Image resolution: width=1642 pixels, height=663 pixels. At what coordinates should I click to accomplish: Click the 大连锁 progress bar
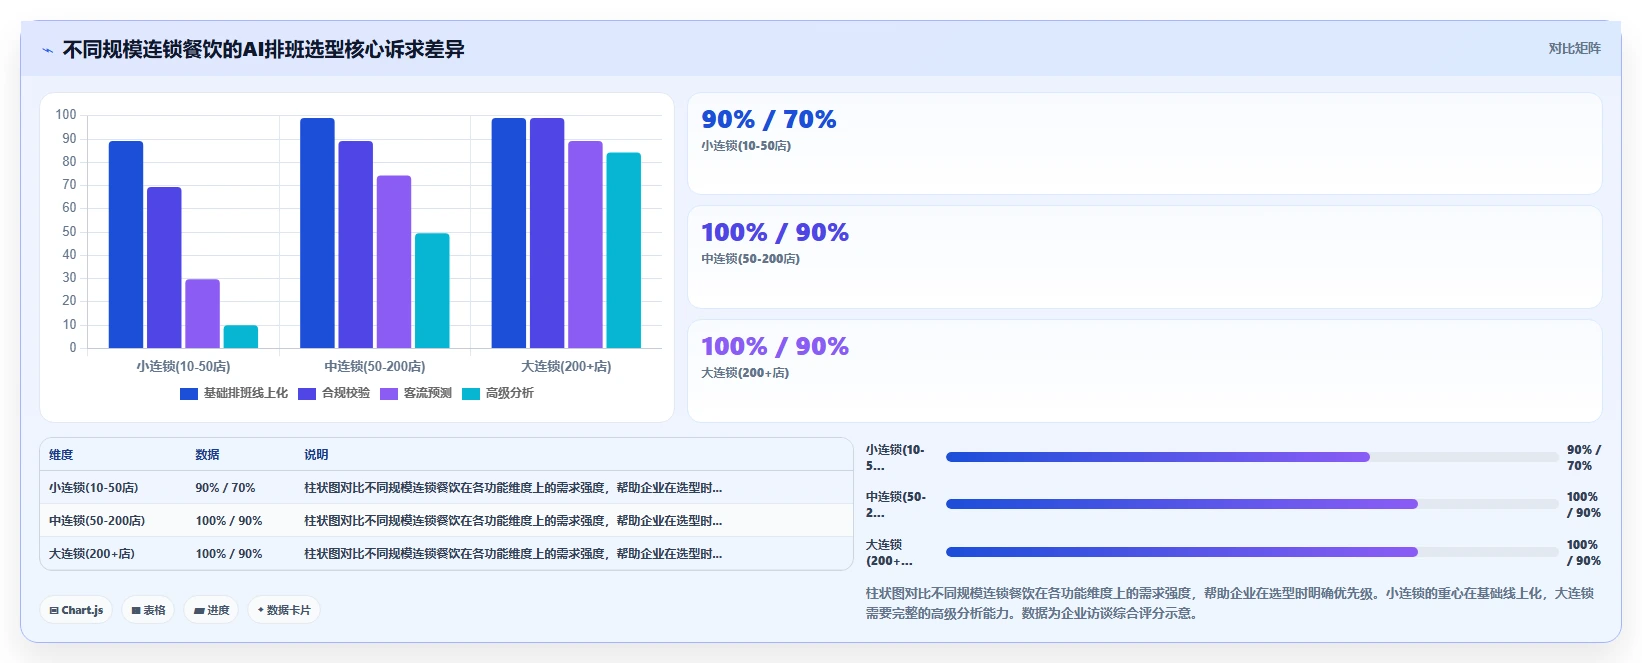pyautogui.click(x=1252, y=552)
